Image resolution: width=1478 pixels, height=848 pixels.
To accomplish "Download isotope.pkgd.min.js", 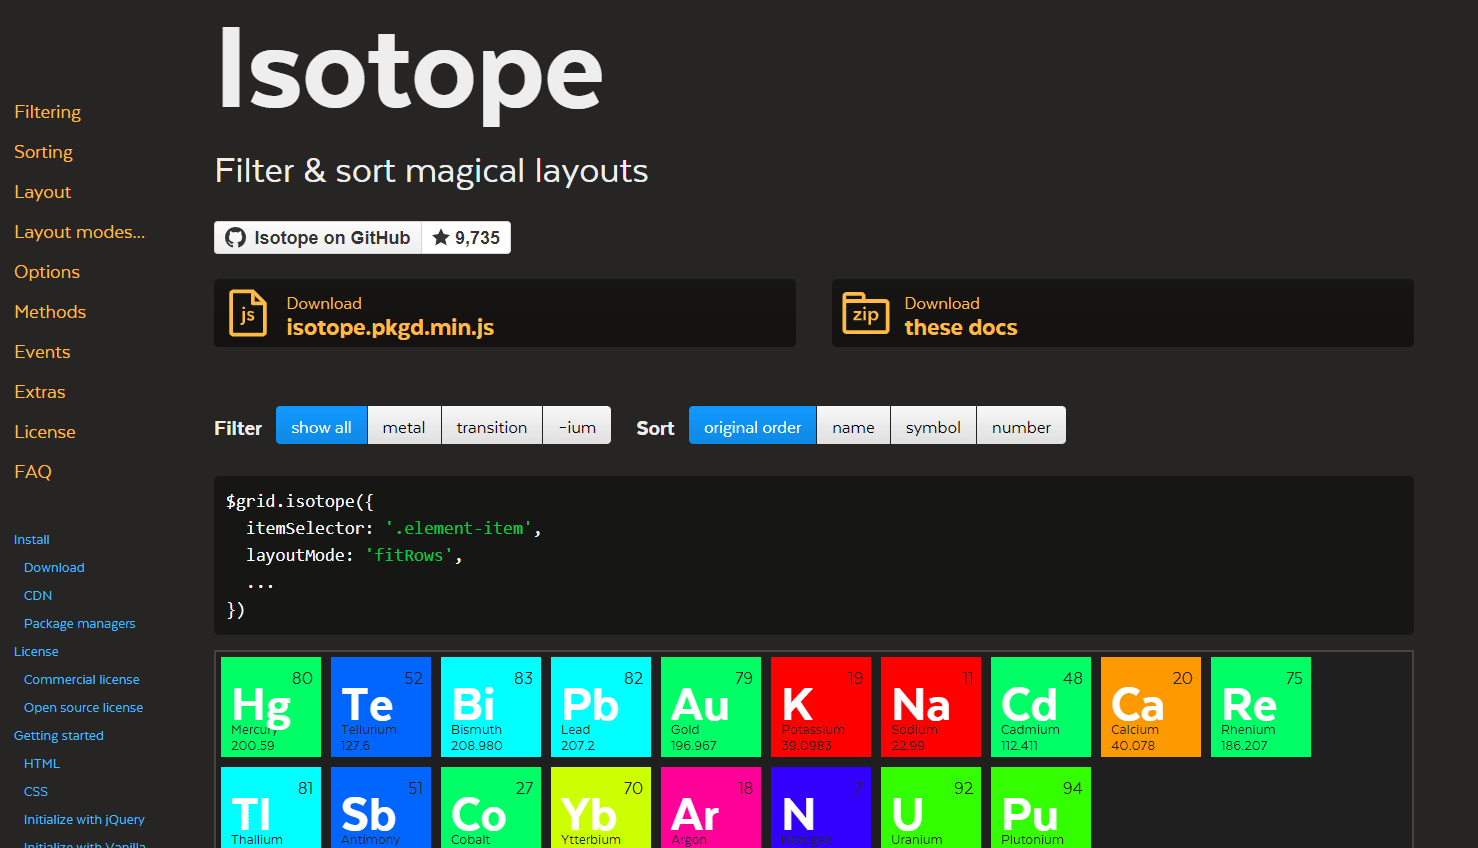I will coord(505,313).
